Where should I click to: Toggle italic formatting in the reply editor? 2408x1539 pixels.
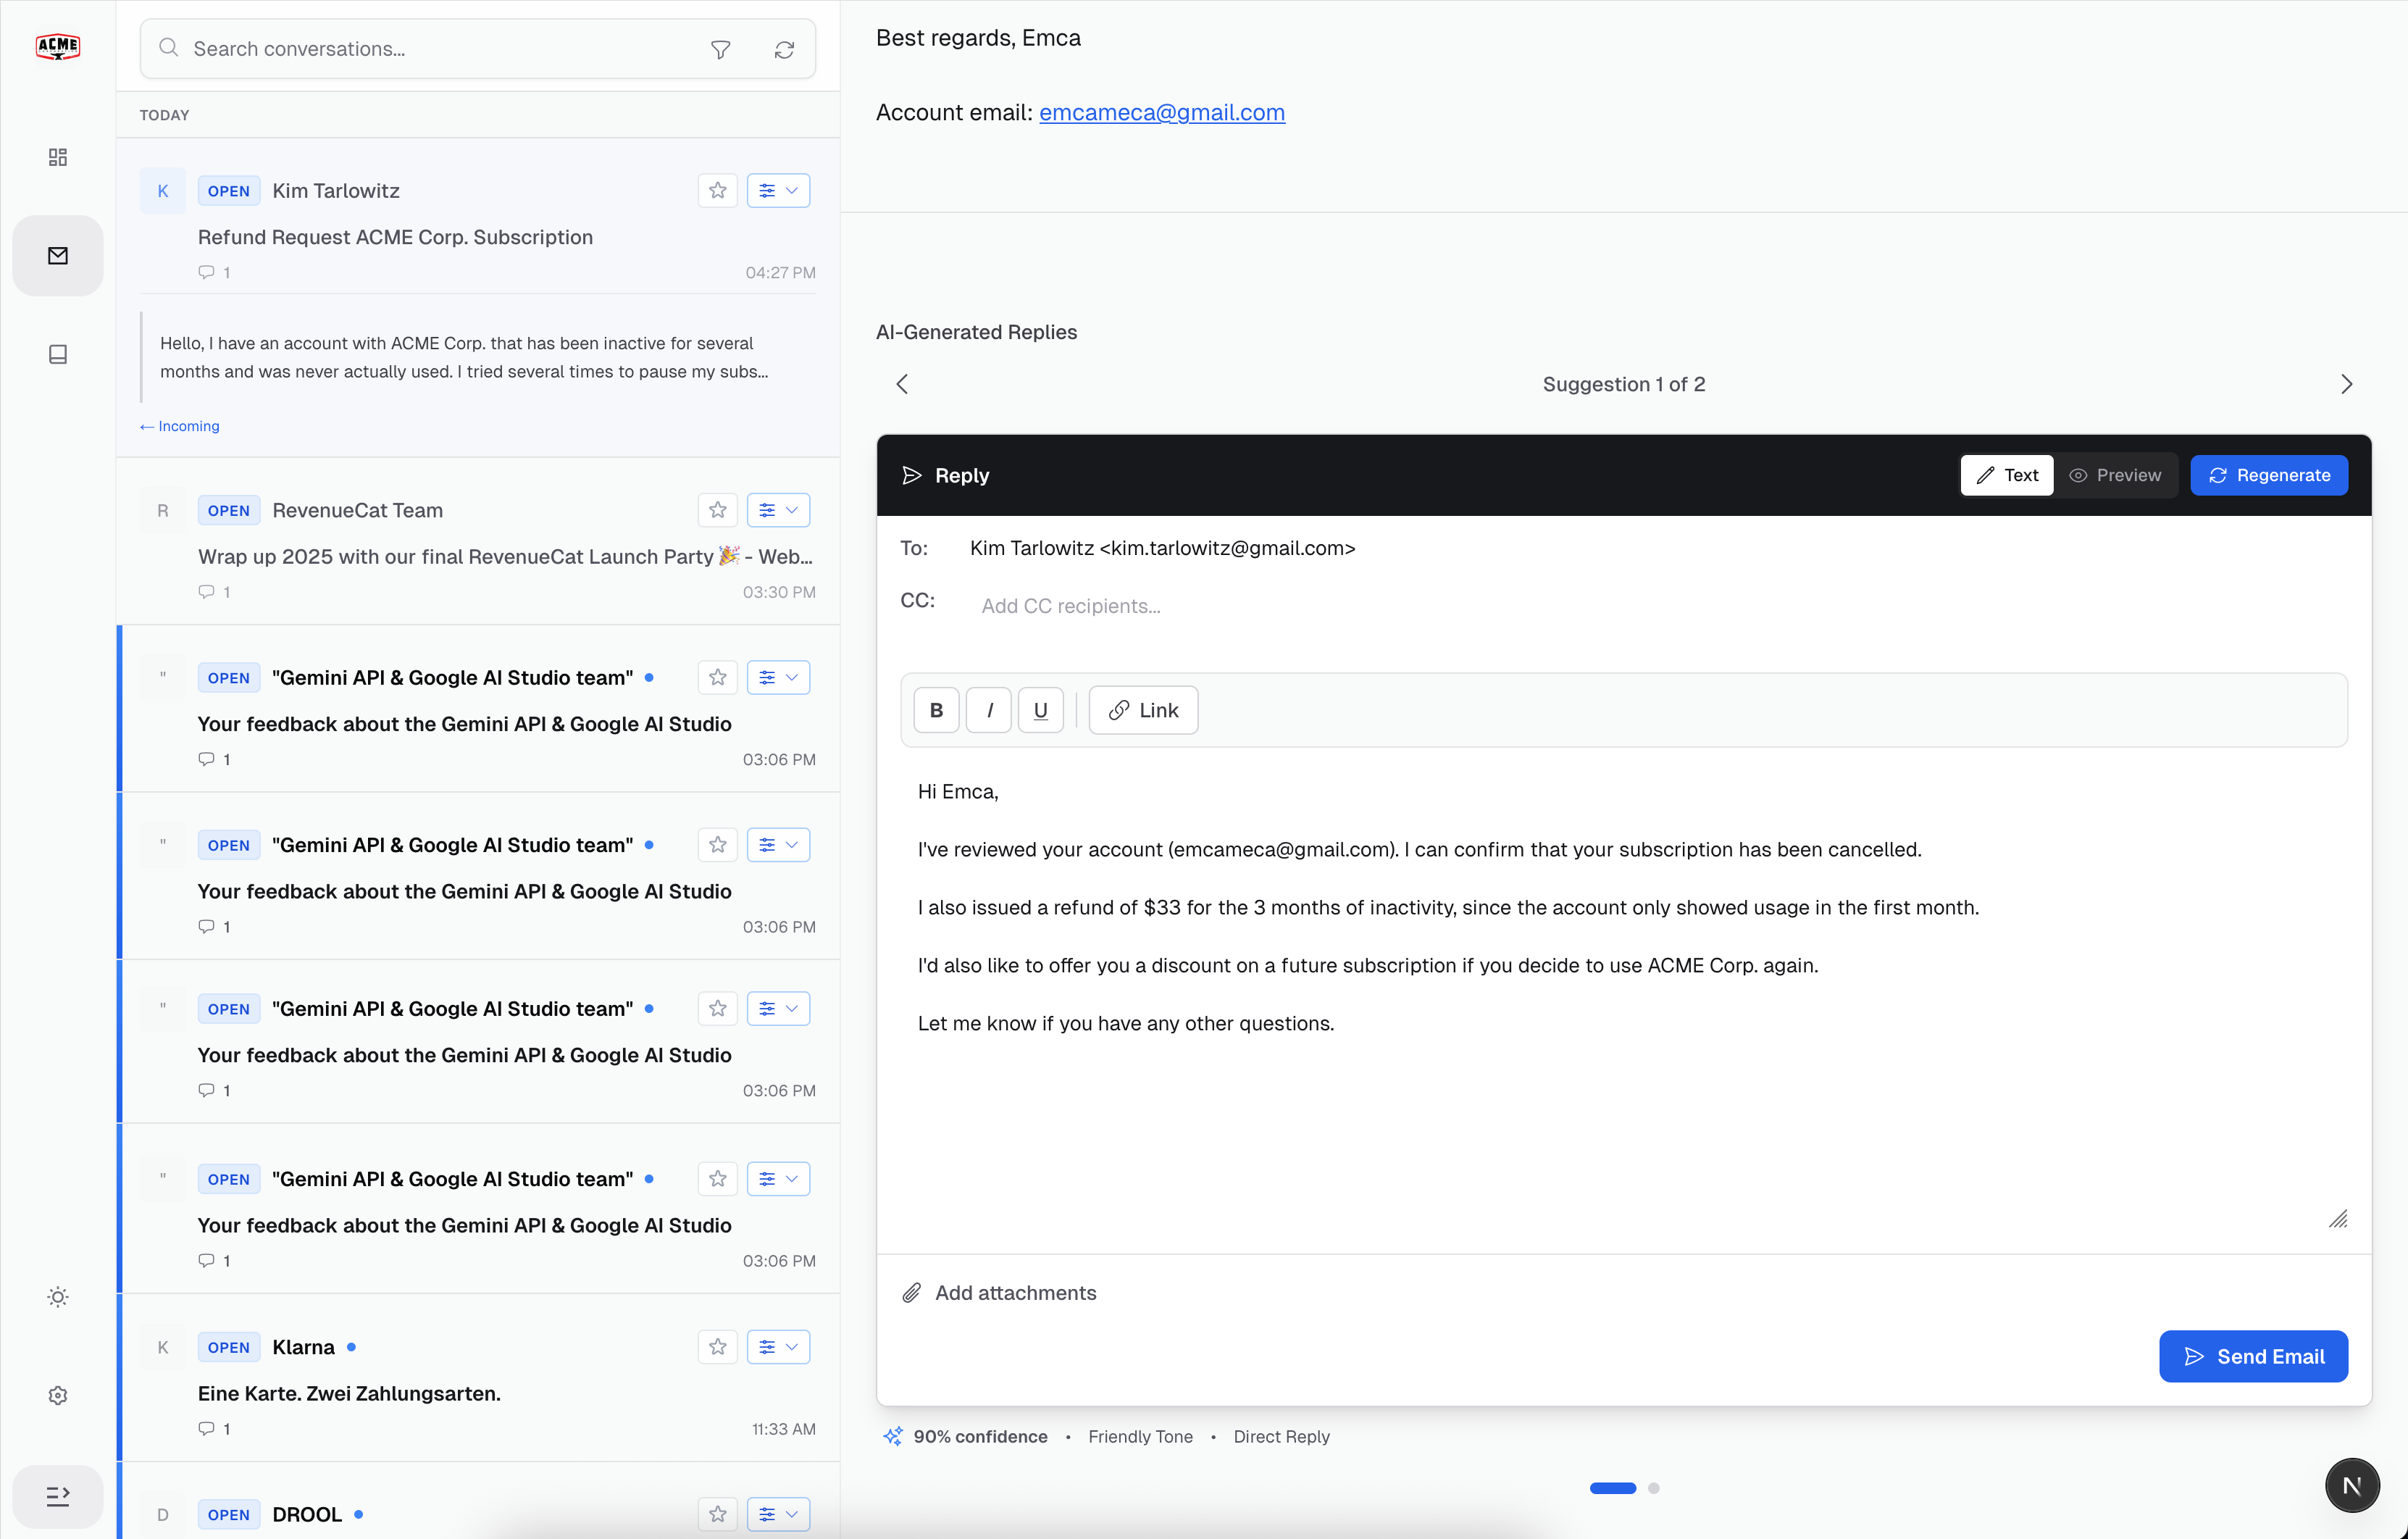pyautogui.click(x=989, y=710)
